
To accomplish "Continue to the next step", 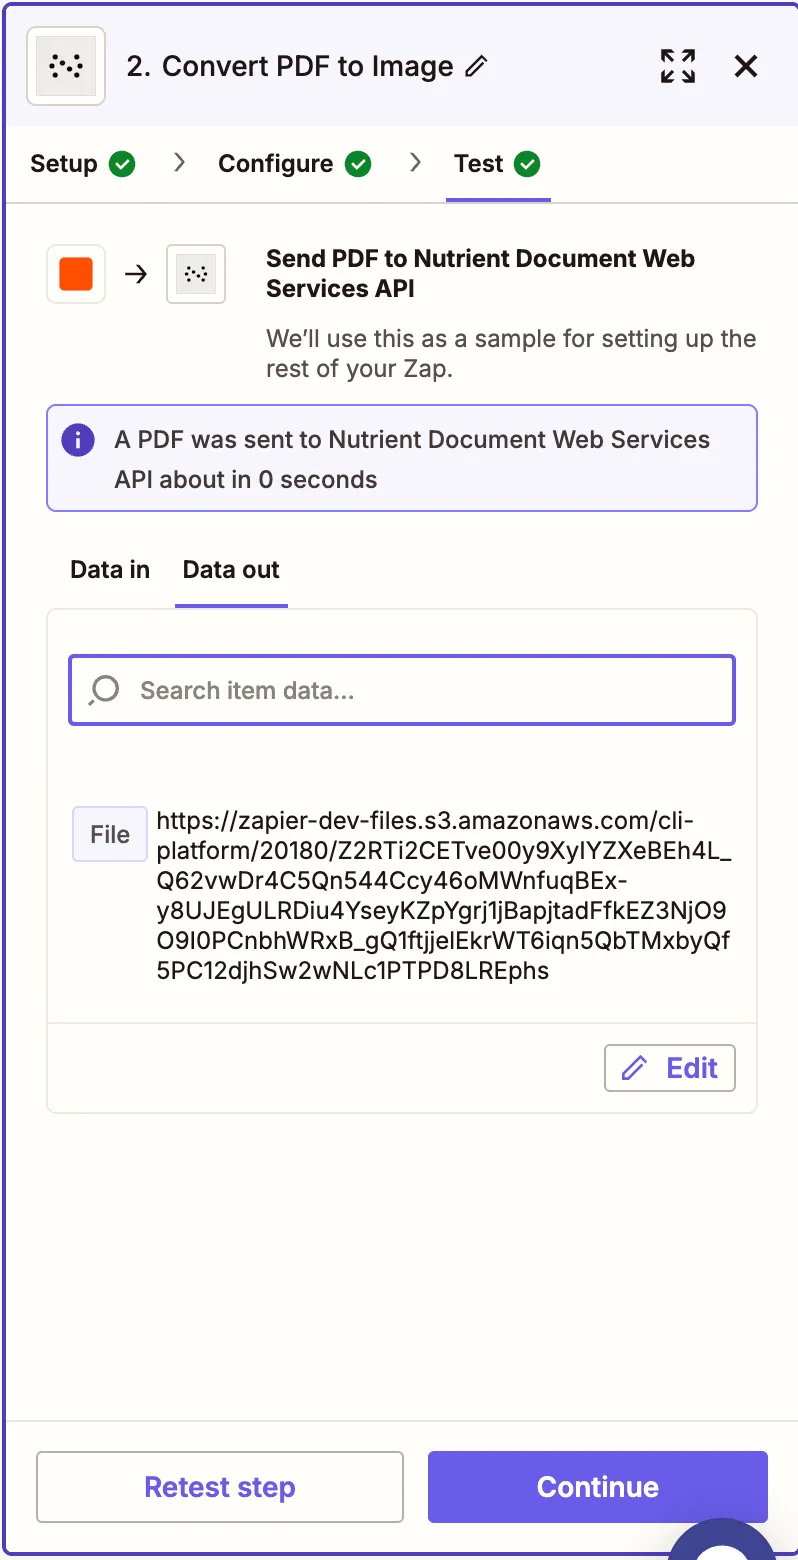I will point(597,1487).
